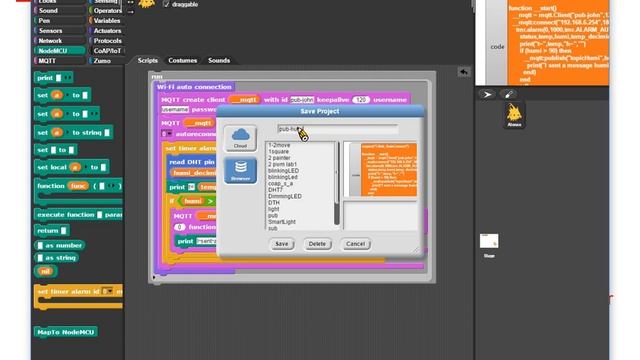640x360 pixels.
Task: Open the MQTT block category
Action: 60,61
